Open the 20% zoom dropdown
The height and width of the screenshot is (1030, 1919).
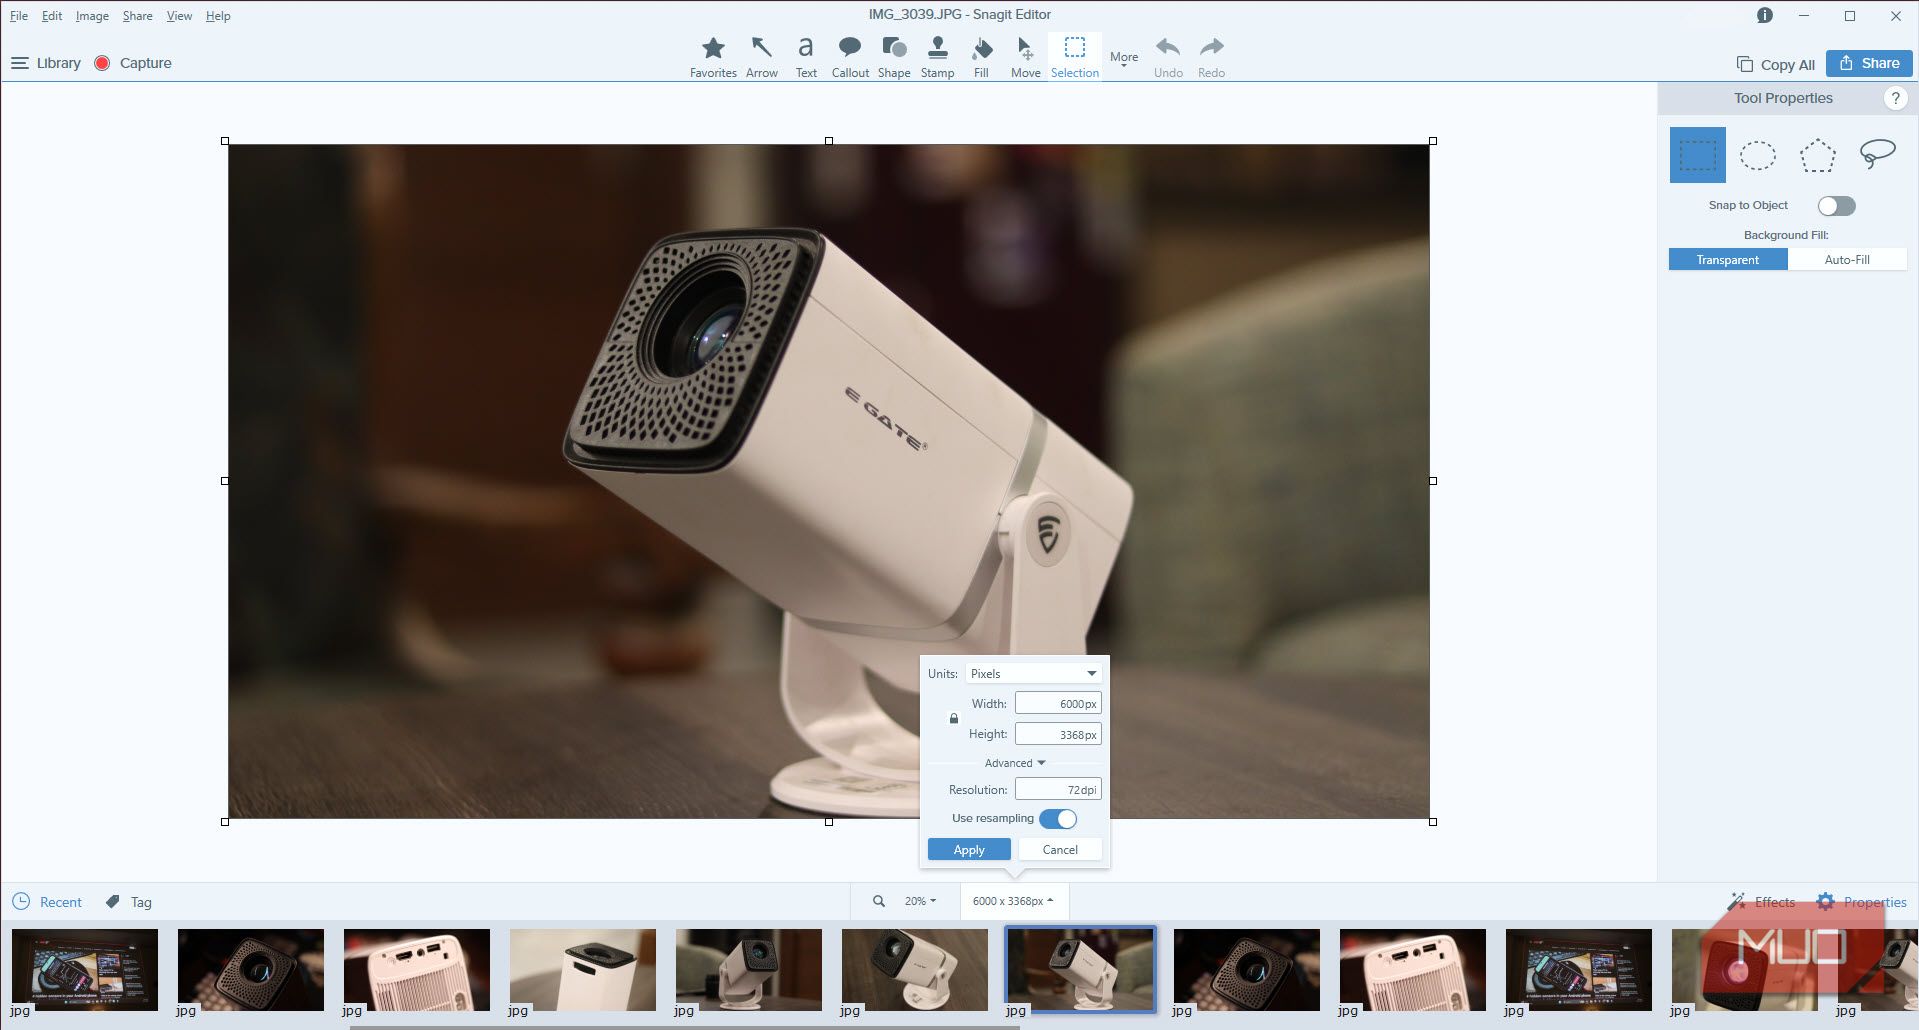[920, 901]
